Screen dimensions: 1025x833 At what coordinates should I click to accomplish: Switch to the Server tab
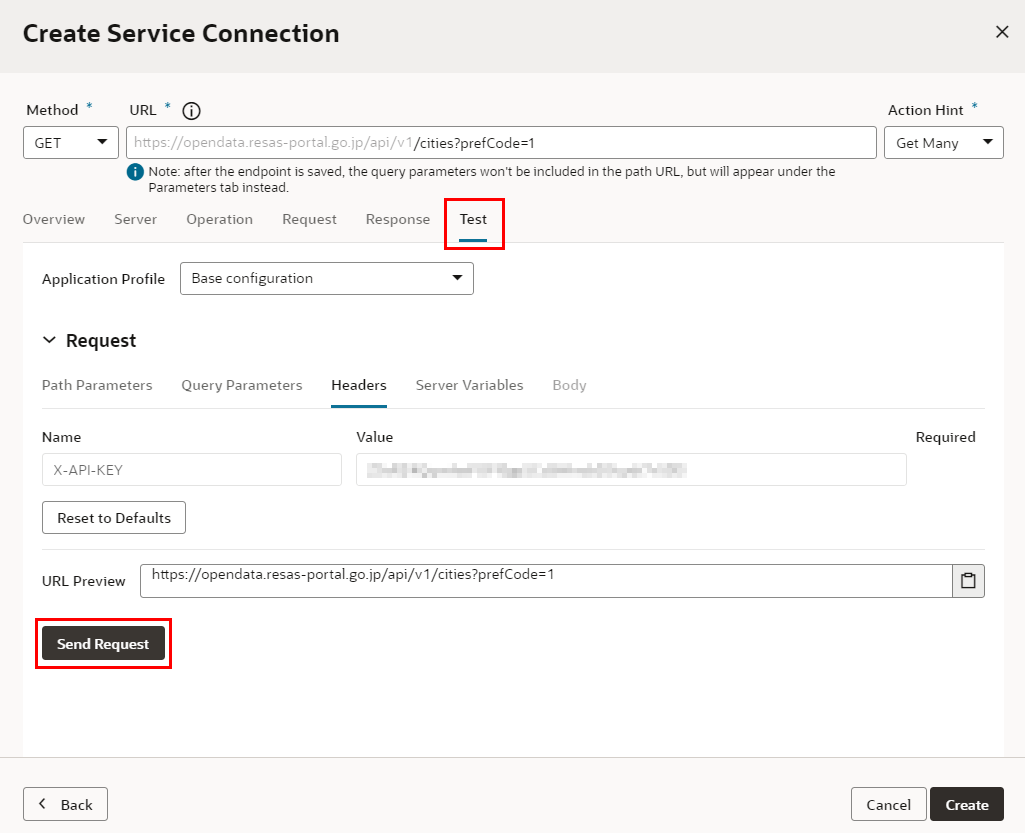(x=135, y=219)
